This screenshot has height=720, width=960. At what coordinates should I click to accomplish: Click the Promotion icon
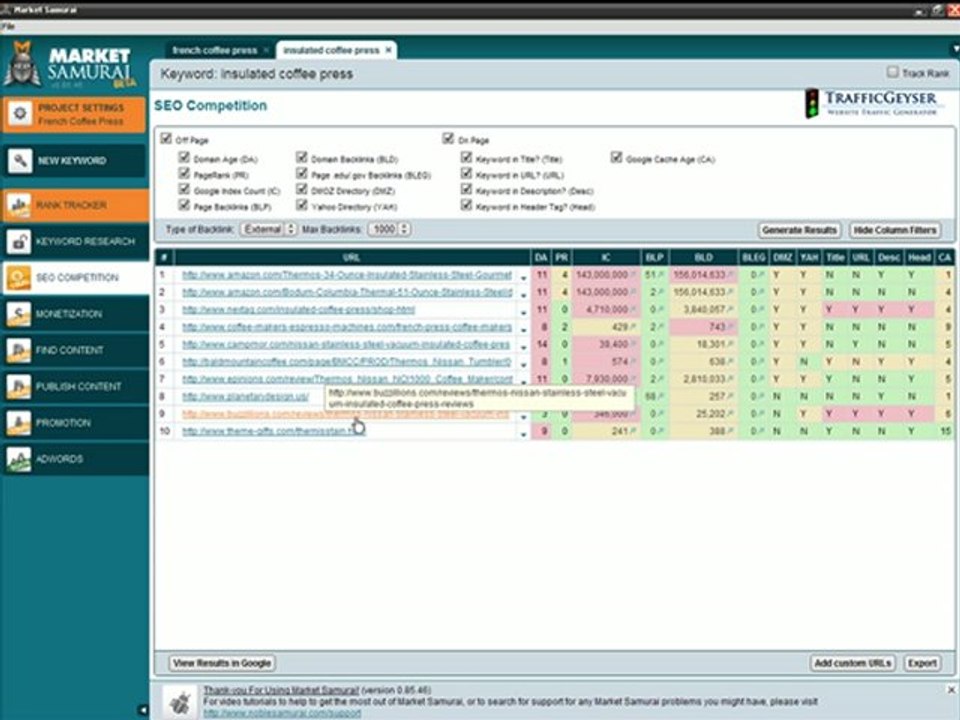pyautogui.click(x=19, y=422)
